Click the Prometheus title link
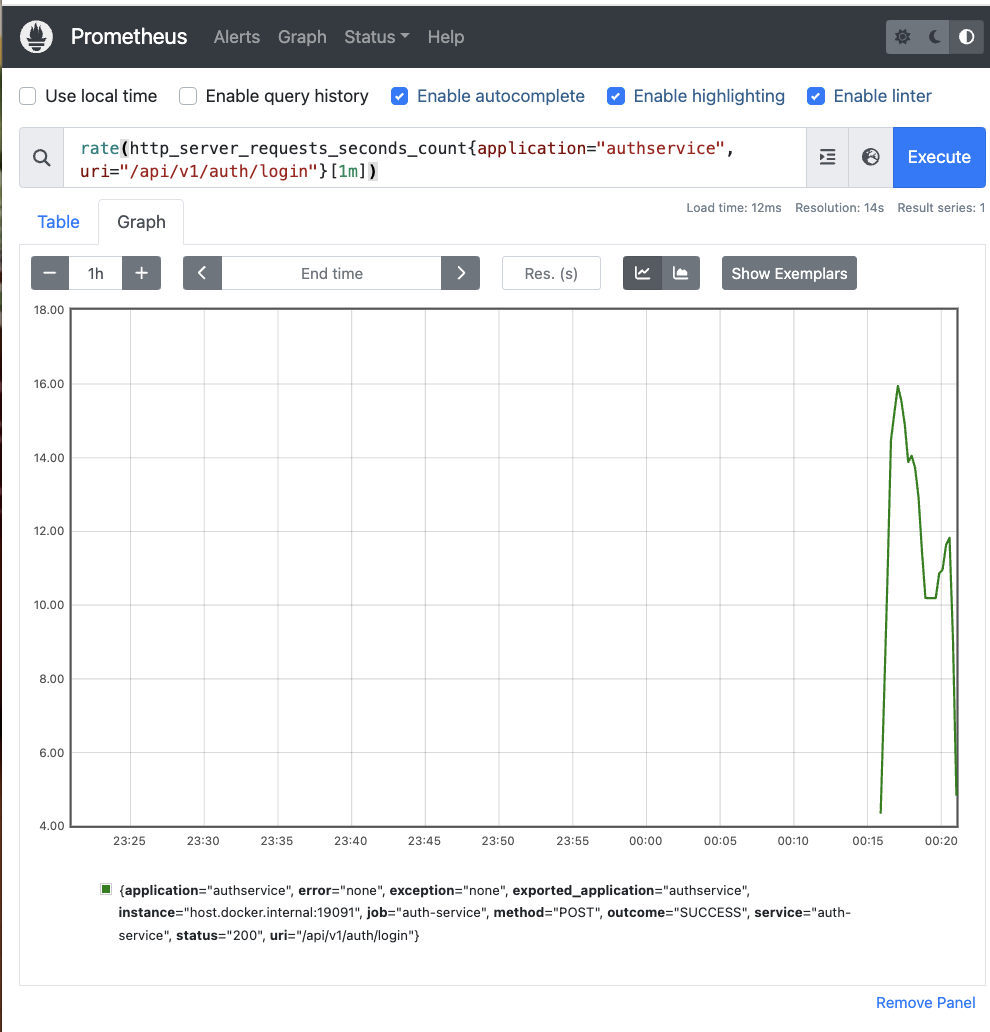990x1032 pixels. tap(129, 37)
